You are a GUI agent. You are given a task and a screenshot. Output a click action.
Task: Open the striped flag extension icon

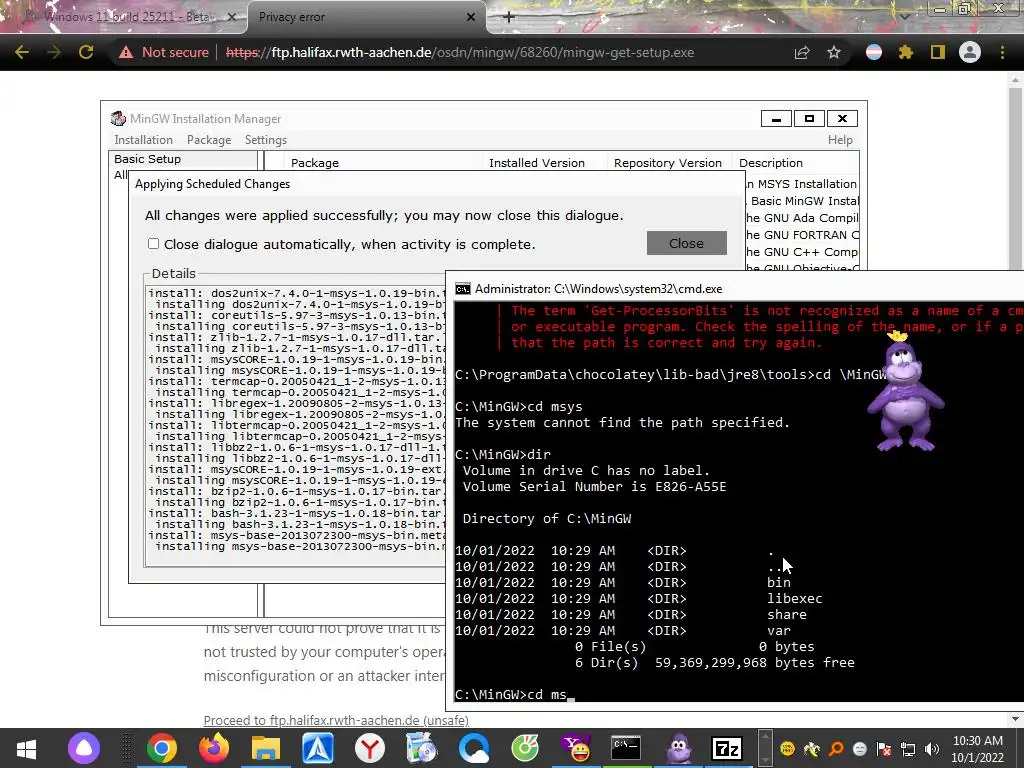click(874, 52)
